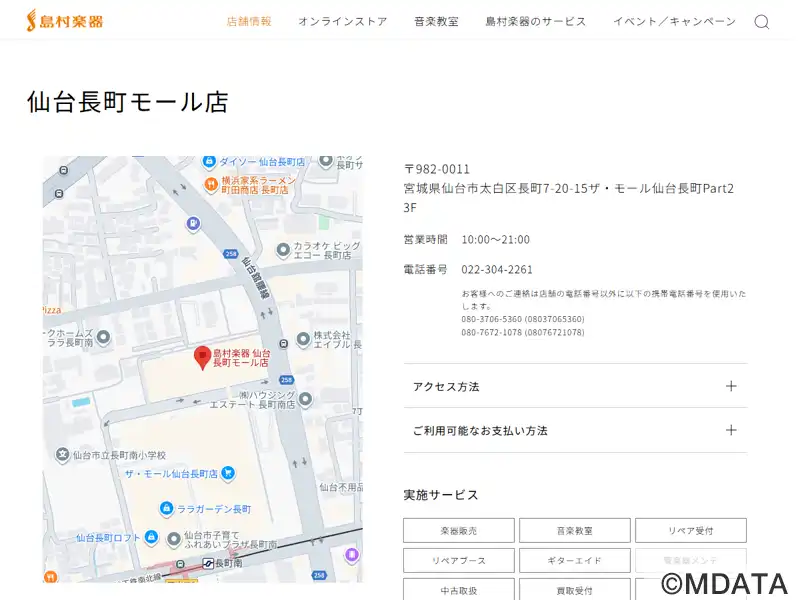Expand the ご利用可能なお支払い方法 section
This screenshot has width=800, height=600.
[x=575, y=430]
